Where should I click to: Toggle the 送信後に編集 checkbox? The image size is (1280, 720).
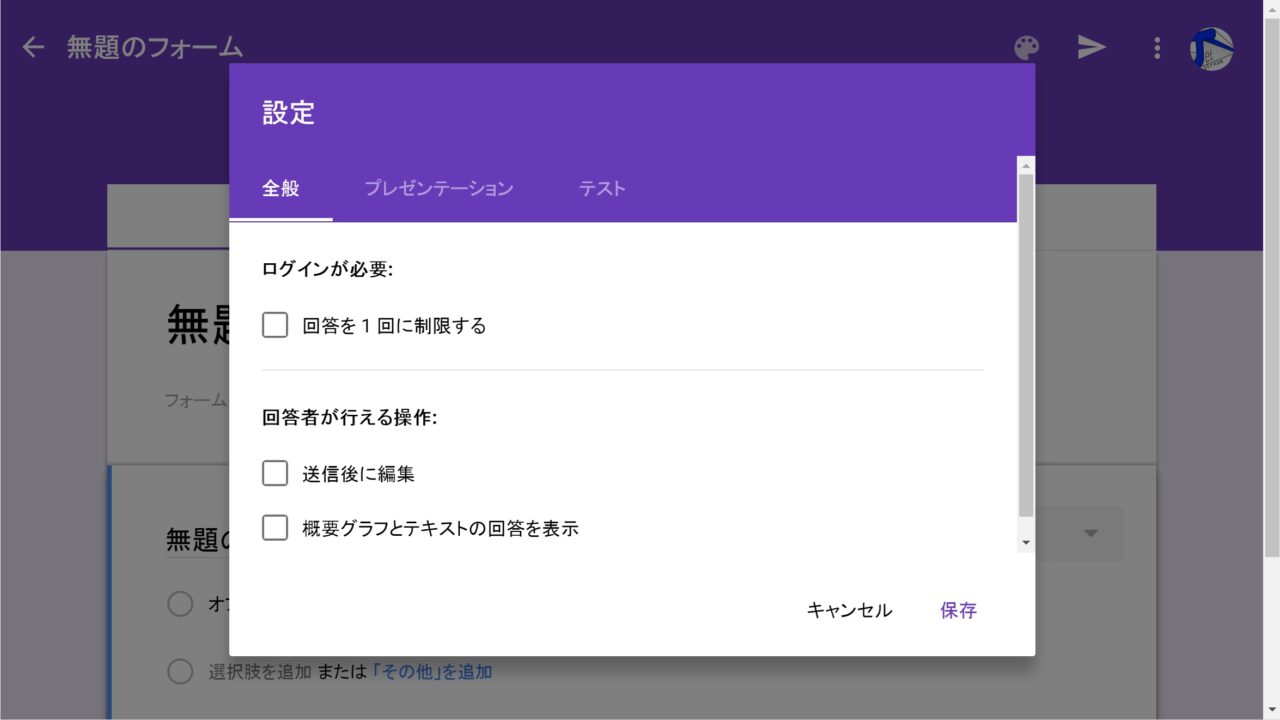(x=275, y=473)
